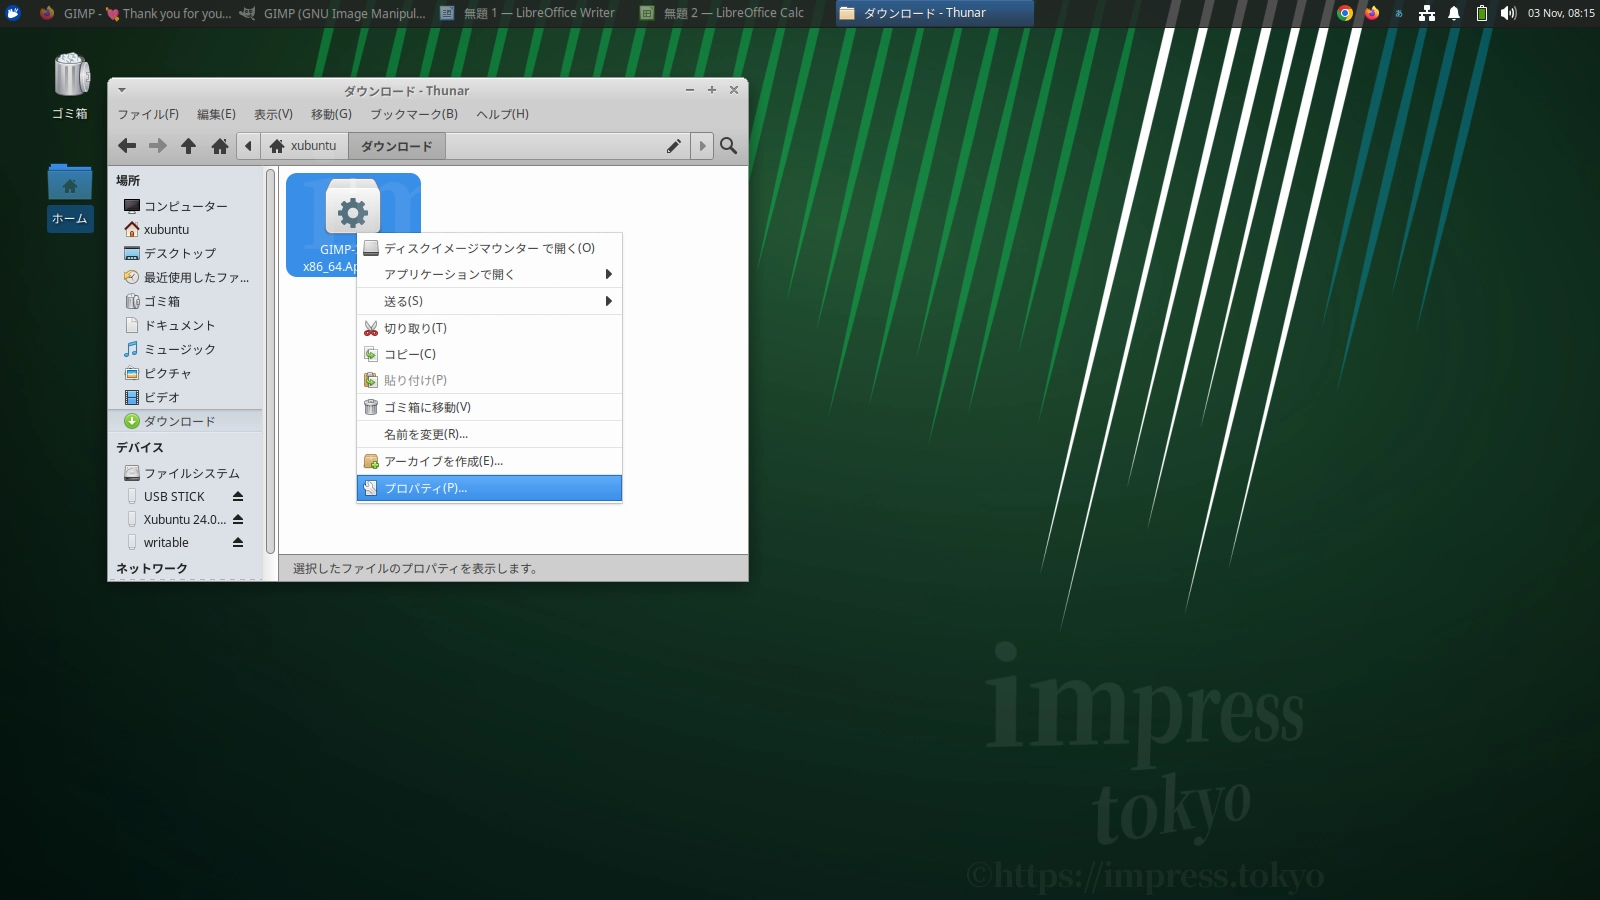Screen dimensions: 1600x900
Task: Open the volume speaker indicator
Action: pyautogui.click(x=1508, y=13)
